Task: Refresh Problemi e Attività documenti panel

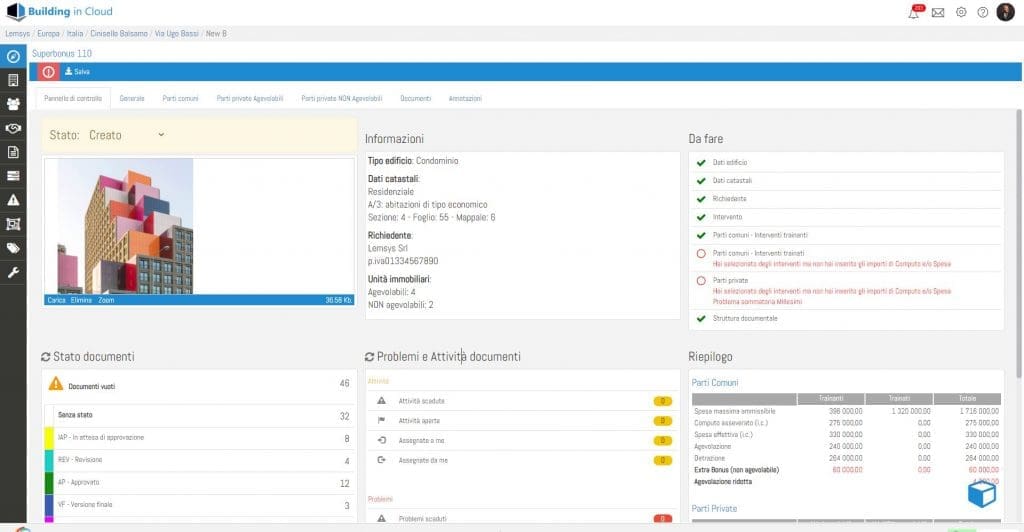Action: coord(370,357)
